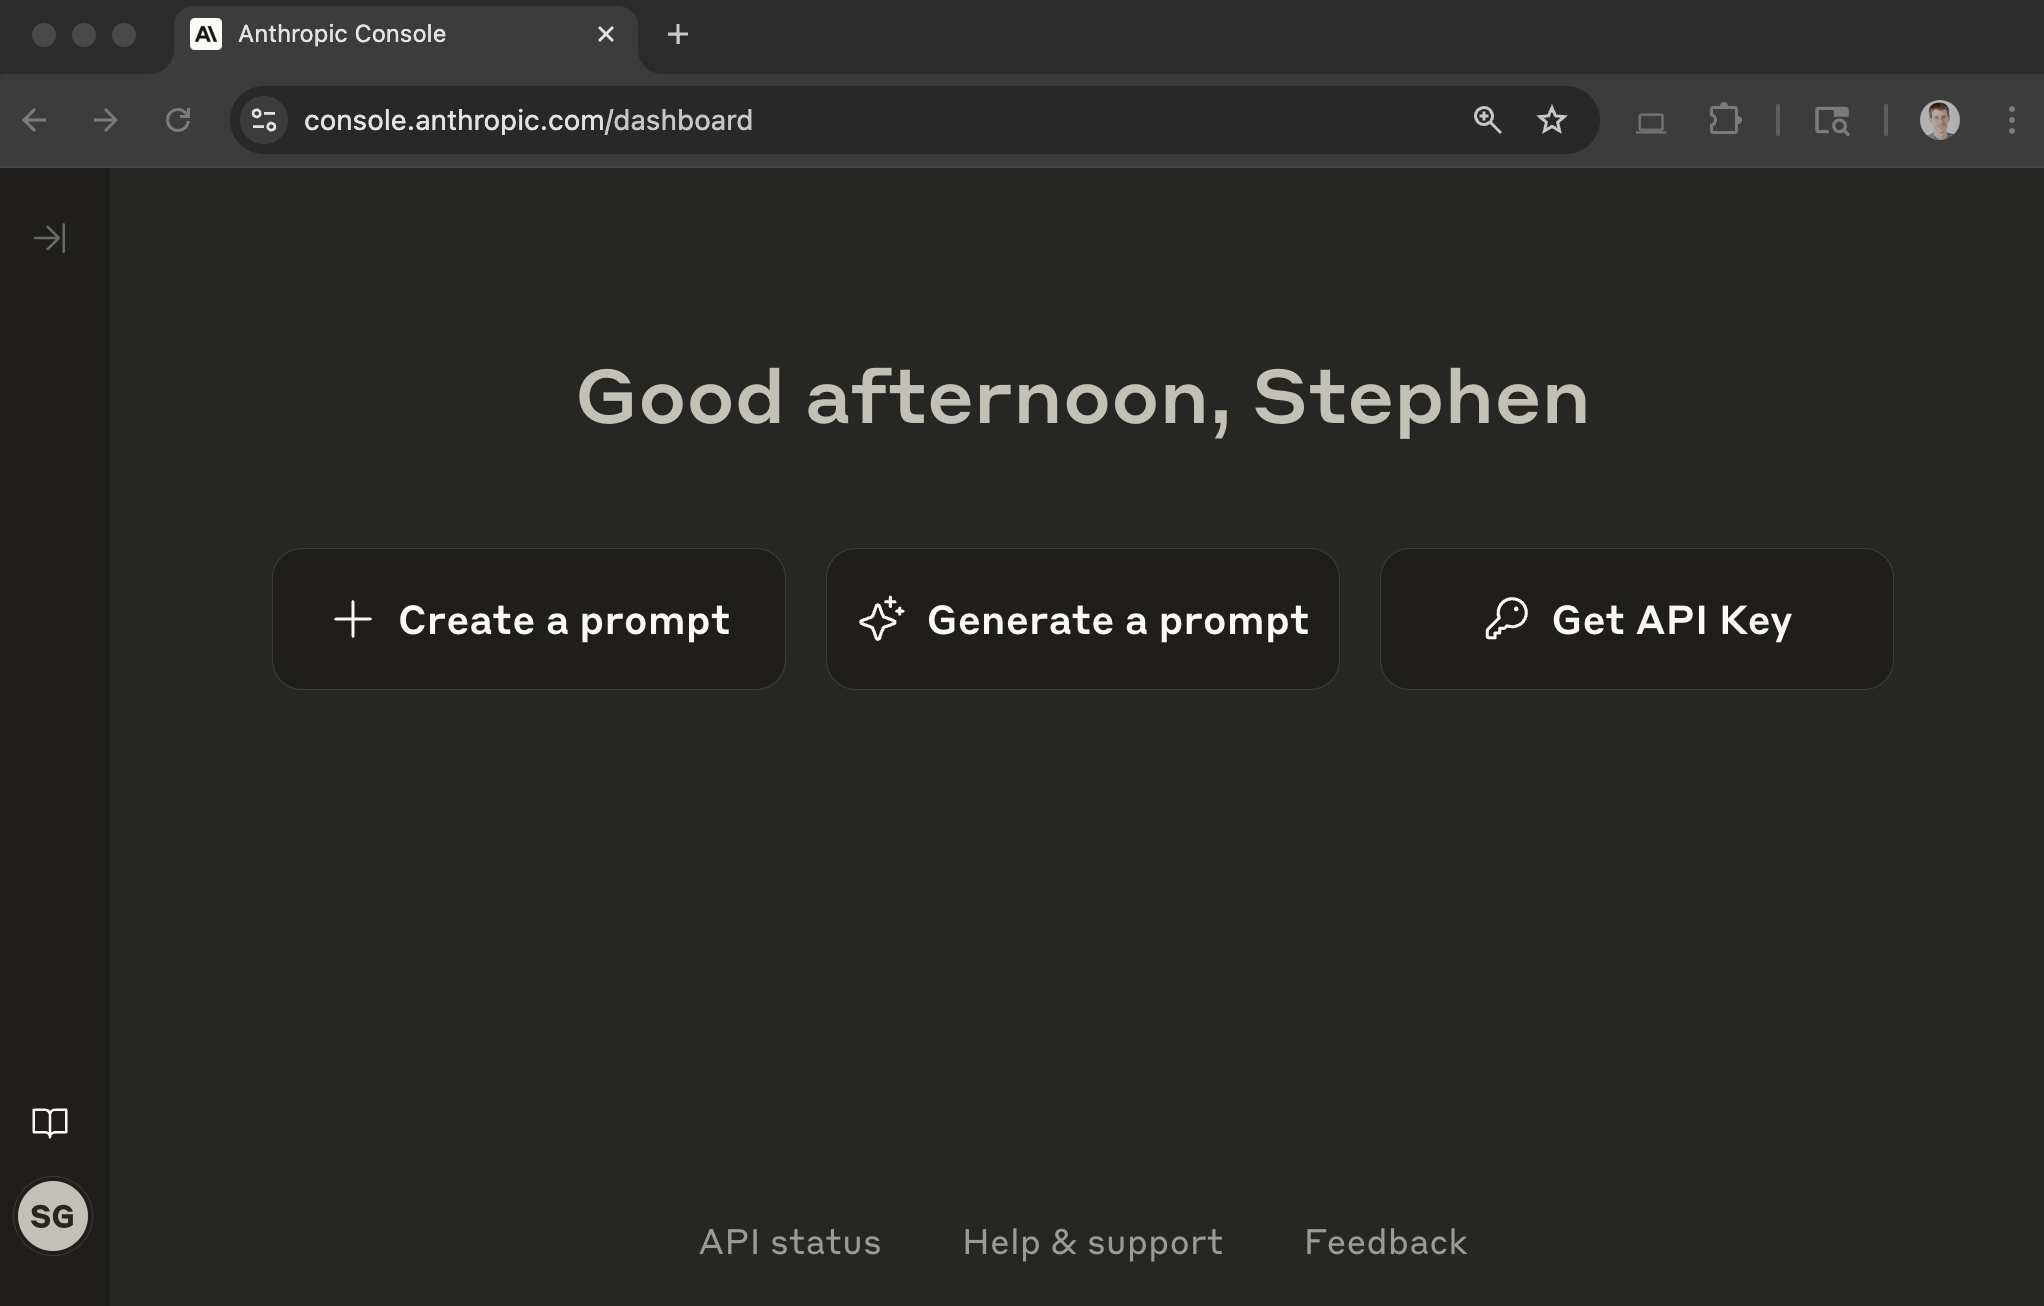2044x1306 pixels.
Task: Open Chrome three-dot menu
Action: pos(2011,120)
